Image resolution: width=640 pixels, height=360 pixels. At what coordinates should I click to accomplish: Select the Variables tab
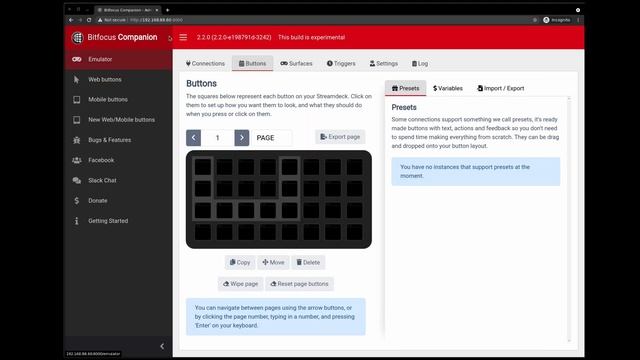point(448,88)
